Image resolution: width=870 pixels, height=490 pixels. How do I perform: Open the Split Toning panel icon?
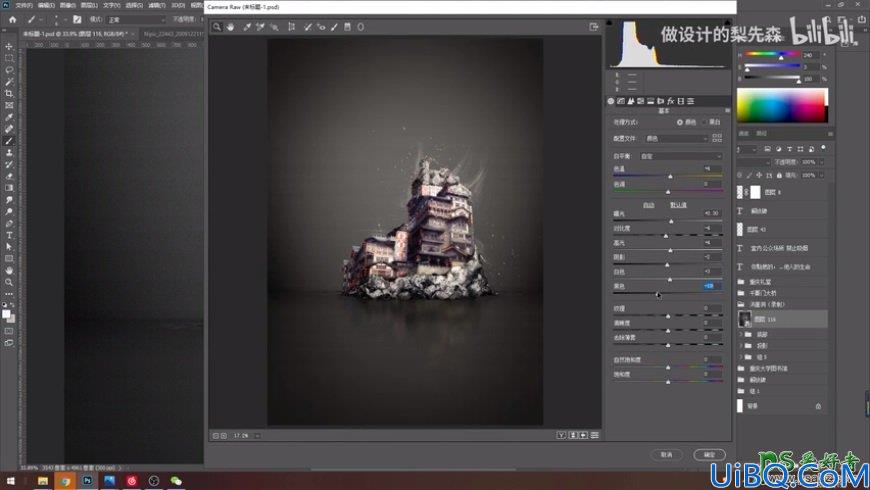[651, 101]
